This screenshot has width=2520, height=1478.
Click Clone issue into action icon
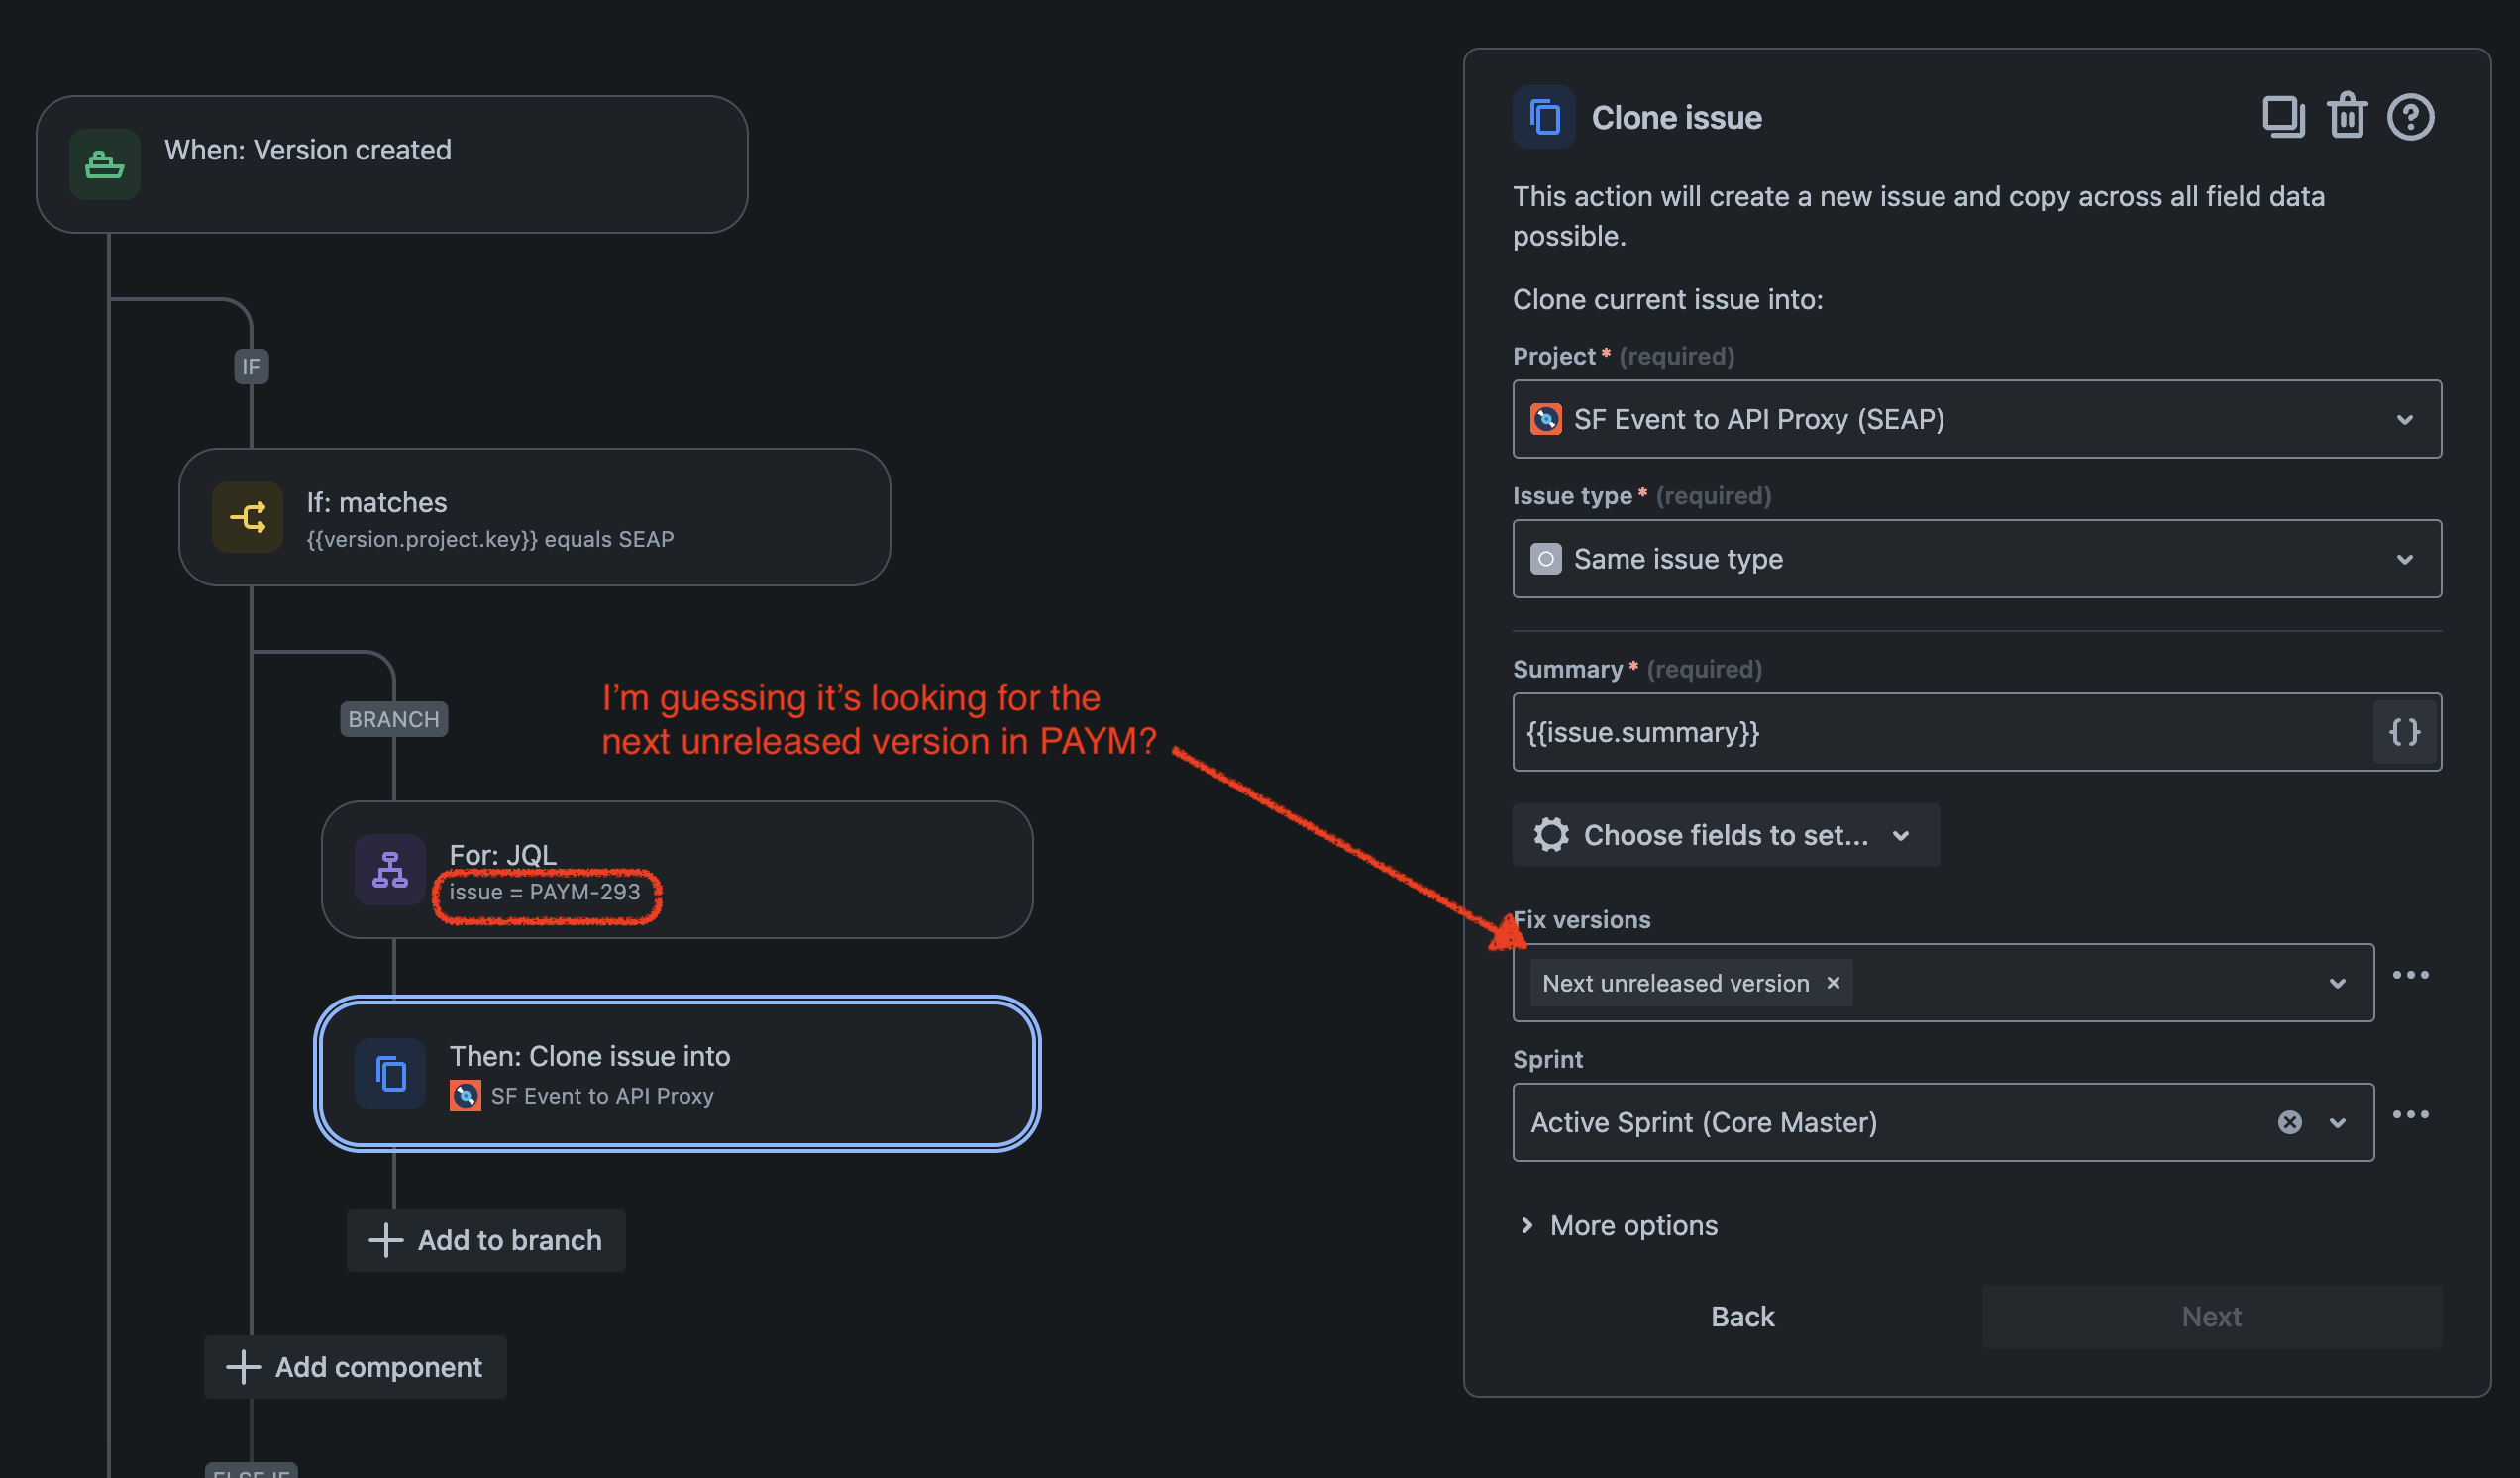tap(390, 1074)
